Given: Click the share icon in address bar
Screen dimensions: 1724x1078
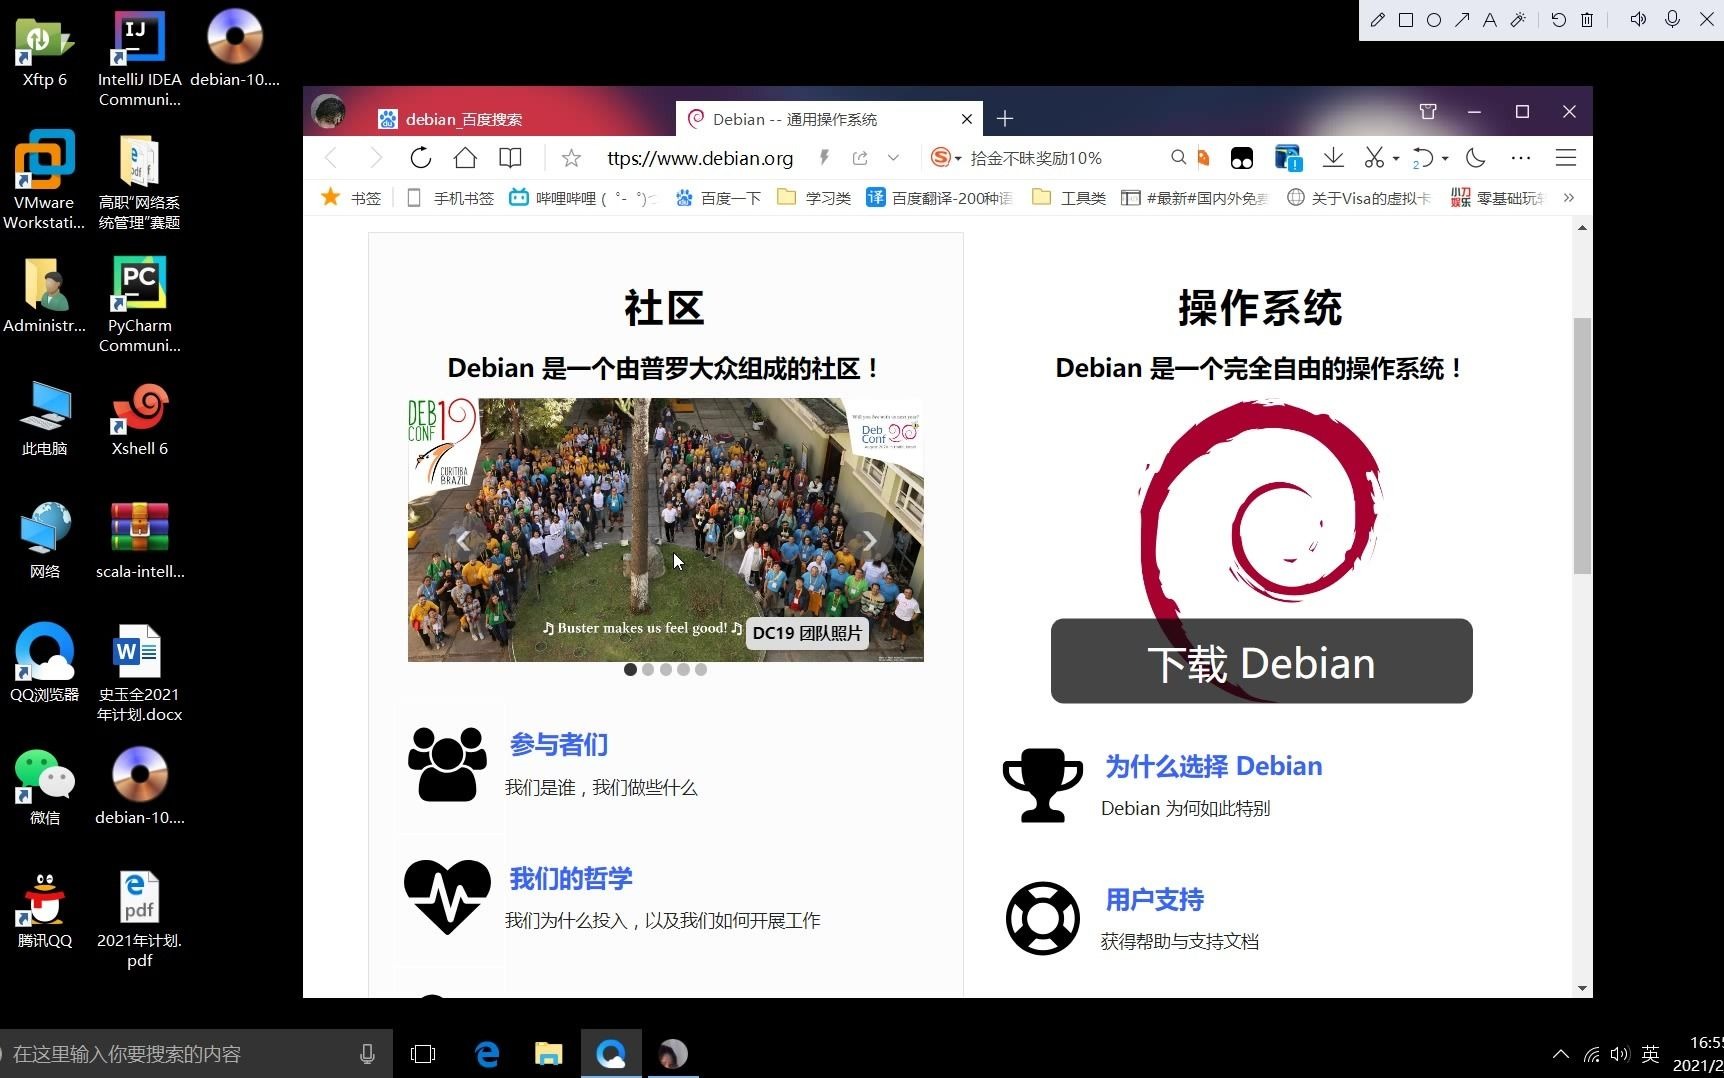Looking at the screenshot, I should (860, 158).
